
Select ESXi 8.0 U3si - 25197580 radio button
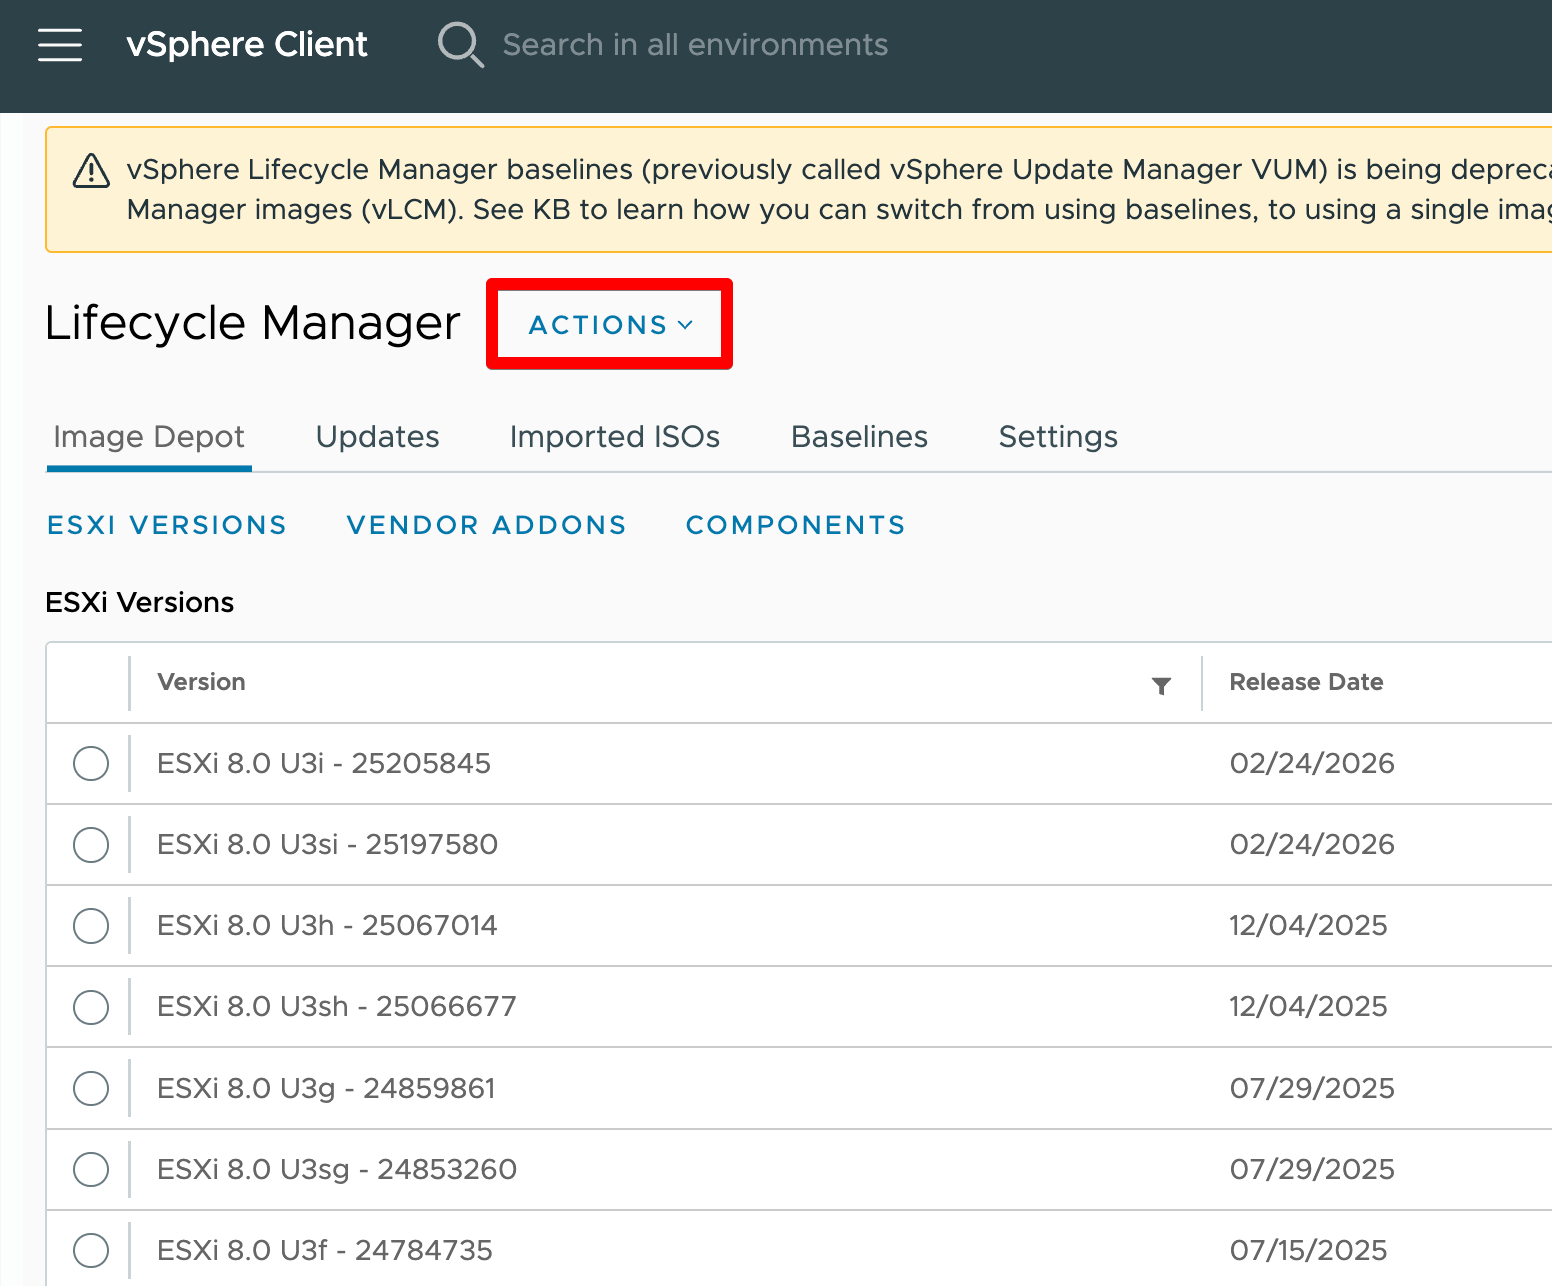pyautogui.click(x=91, y=845)
